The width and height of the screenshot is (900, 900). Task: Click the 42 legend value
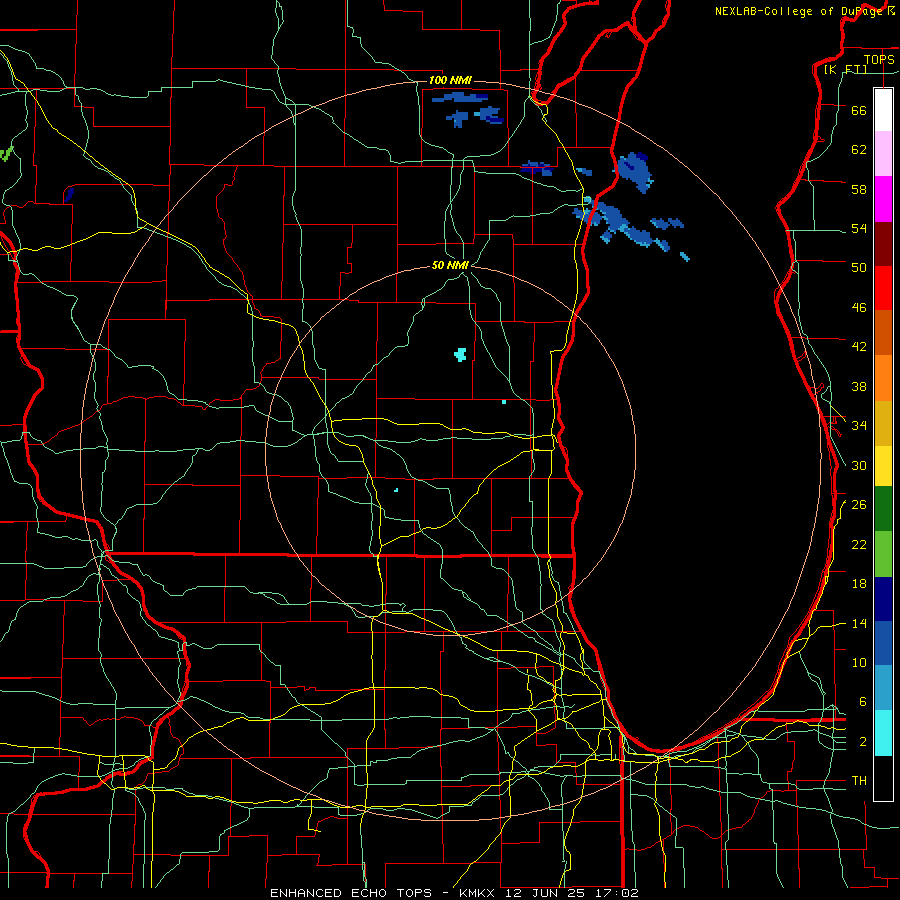pos(859,347)
